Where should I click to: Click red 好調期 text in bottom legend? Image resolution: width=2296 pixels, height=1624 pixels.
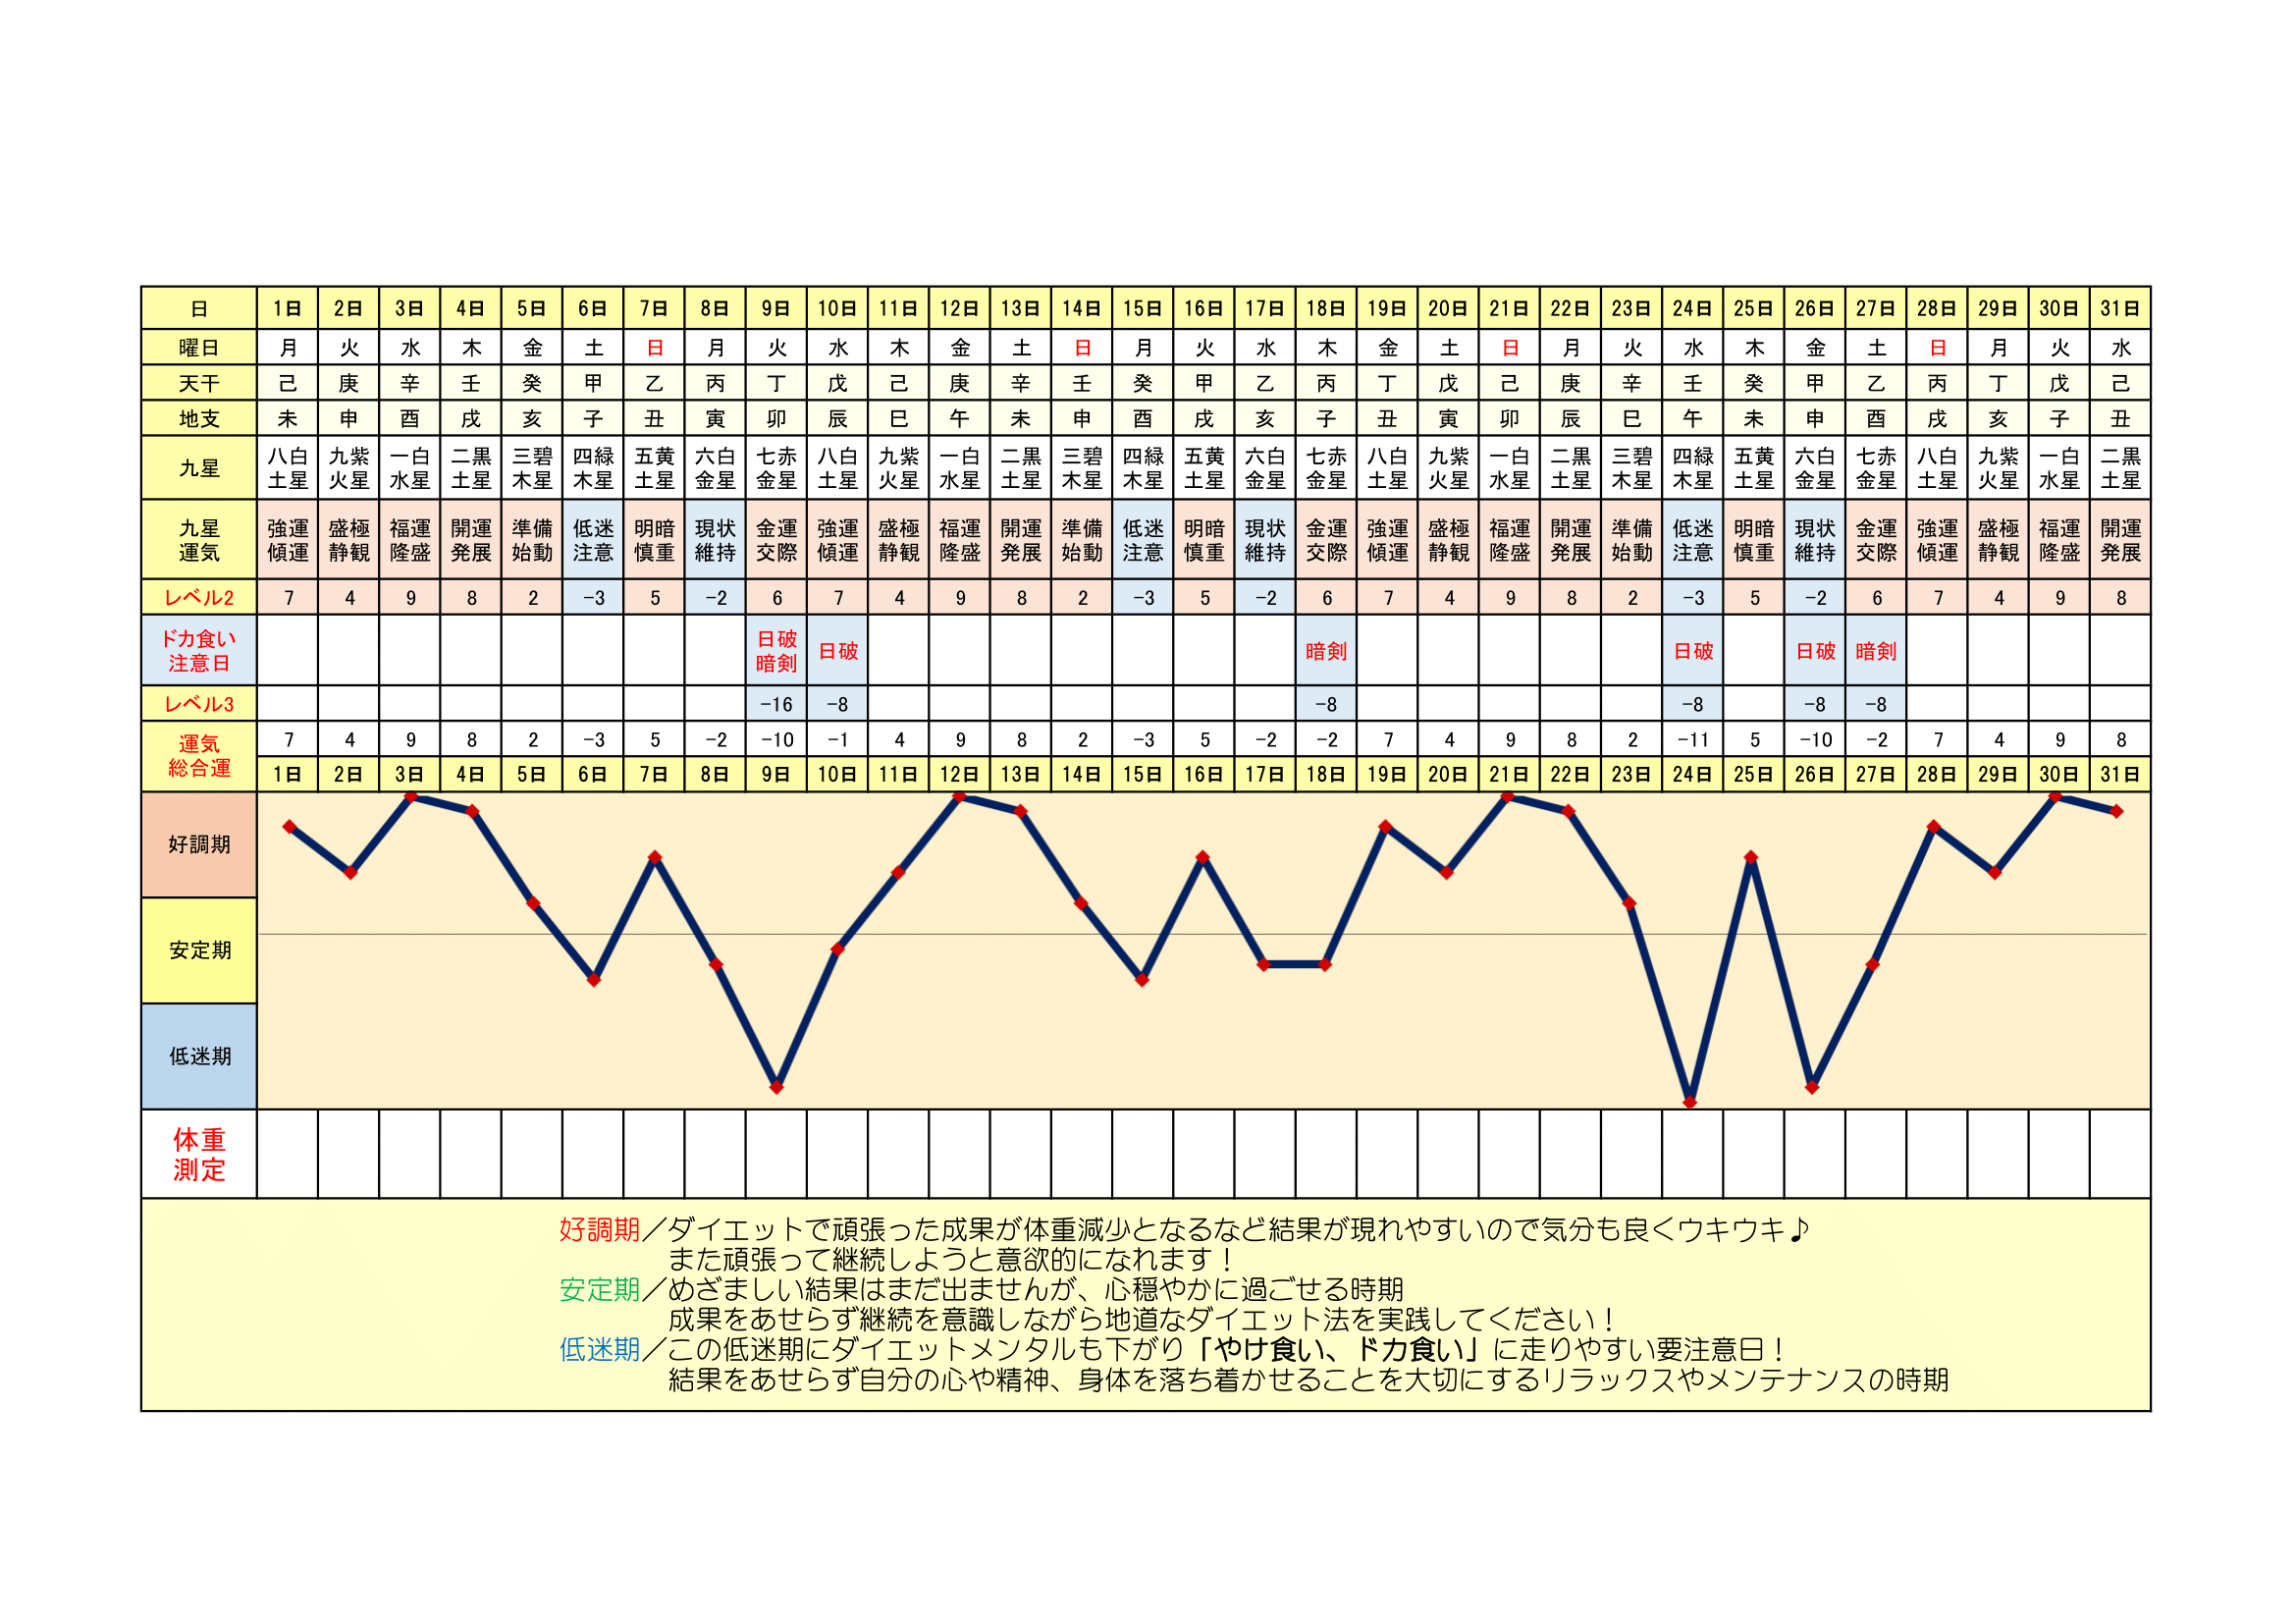tap(599, 1230)
